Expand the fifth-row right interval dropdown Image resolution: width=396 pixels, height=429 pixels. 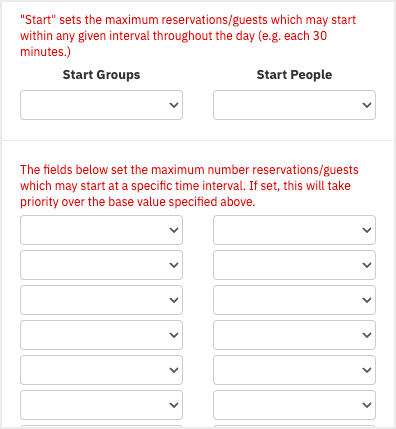coord(294,370)
